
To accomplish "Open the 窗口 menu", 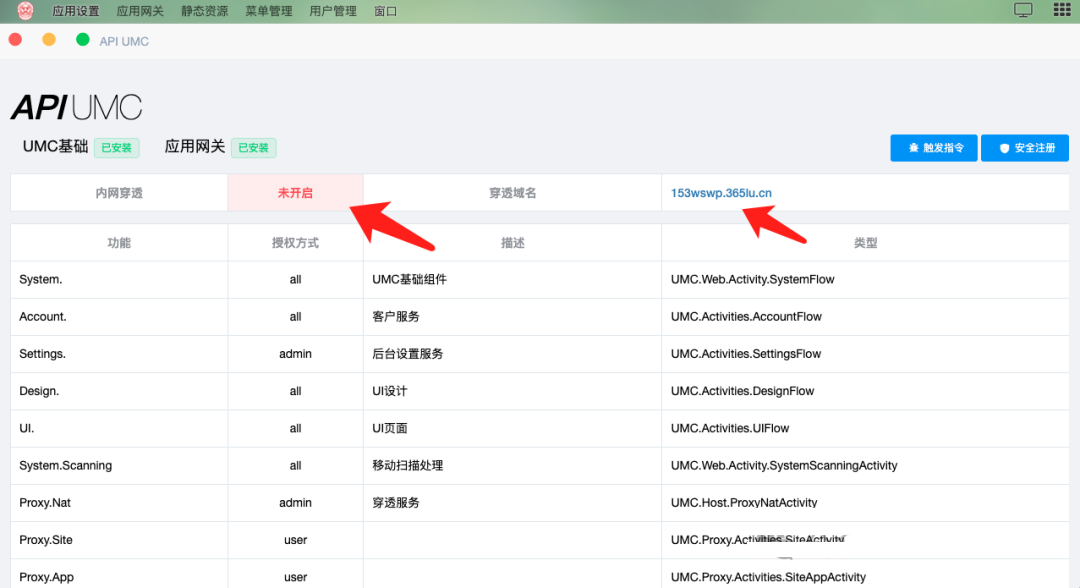I will [385, 12].
